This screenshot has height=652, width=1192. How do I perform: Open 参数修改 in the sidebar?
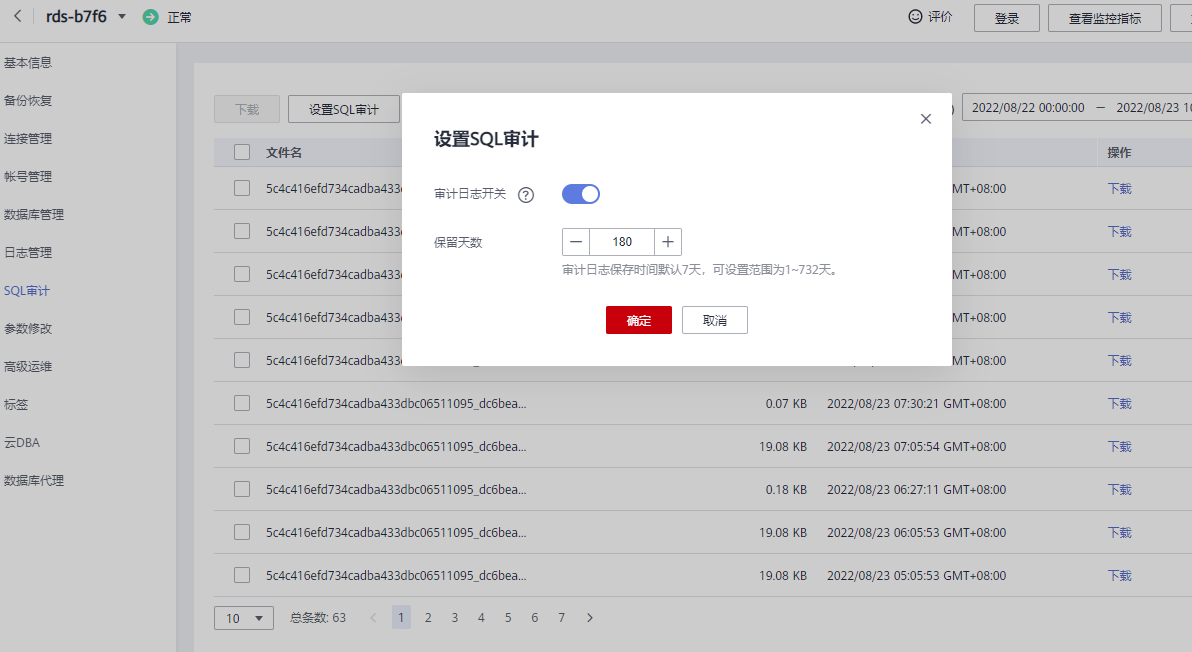click(28, 328)
